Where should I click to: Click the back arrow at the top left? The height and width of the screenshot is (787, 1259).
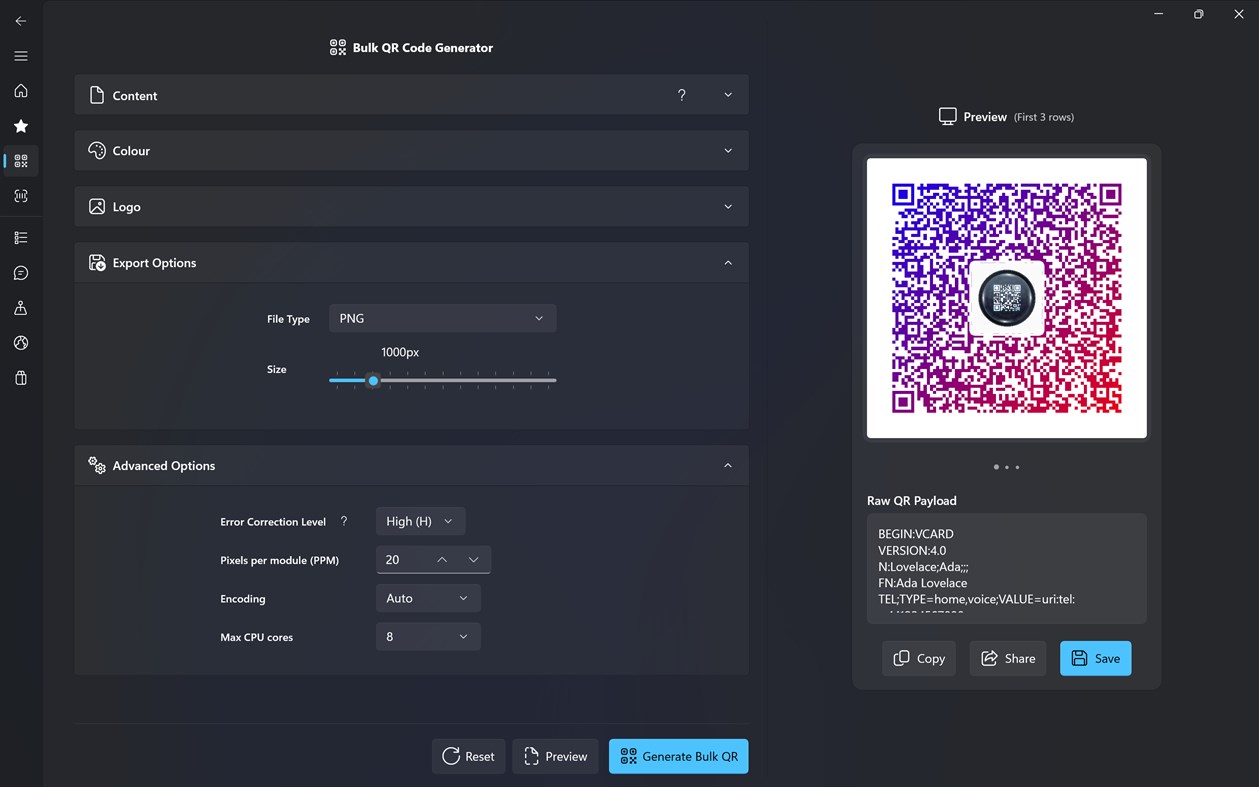[20, 20]
